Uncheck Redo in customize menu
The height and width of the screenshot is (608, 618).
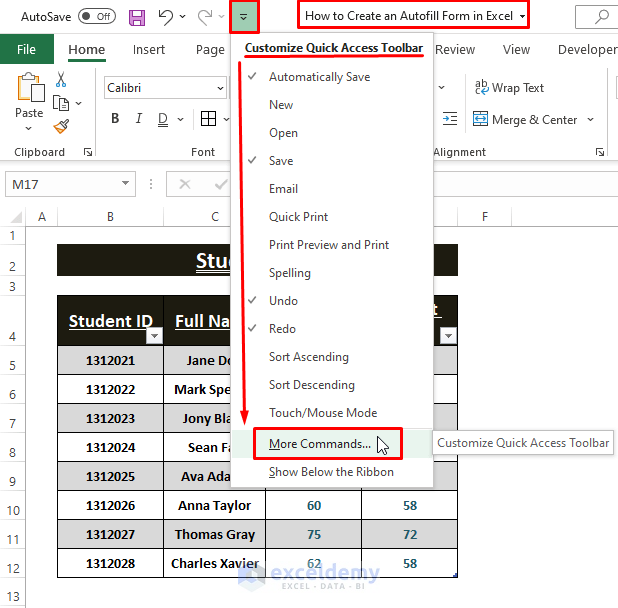point(282,329)
